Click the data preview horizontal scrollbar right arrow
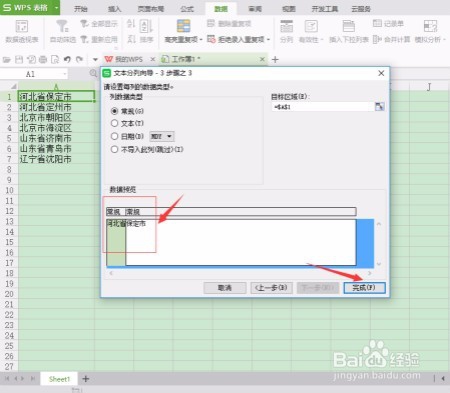450x393 pixels. coord(369,273)
